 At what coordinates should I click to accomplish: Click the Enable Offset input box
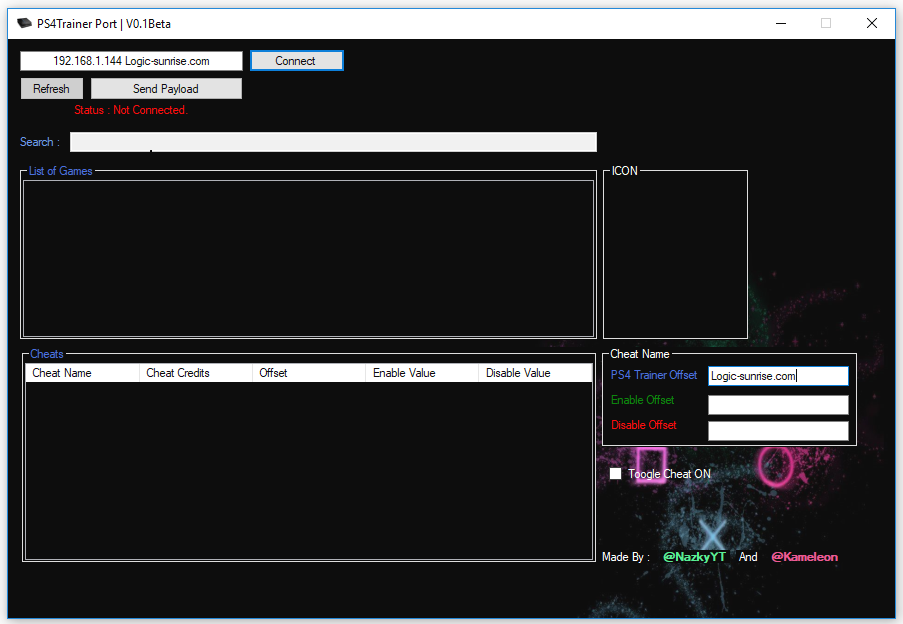coord(778,405)
